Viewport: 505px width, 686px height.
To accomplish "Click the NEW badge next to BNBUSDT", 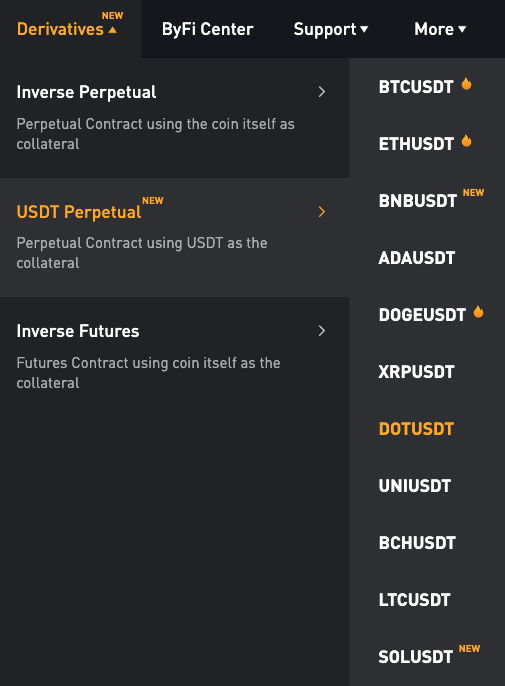I will coord(473,192).
